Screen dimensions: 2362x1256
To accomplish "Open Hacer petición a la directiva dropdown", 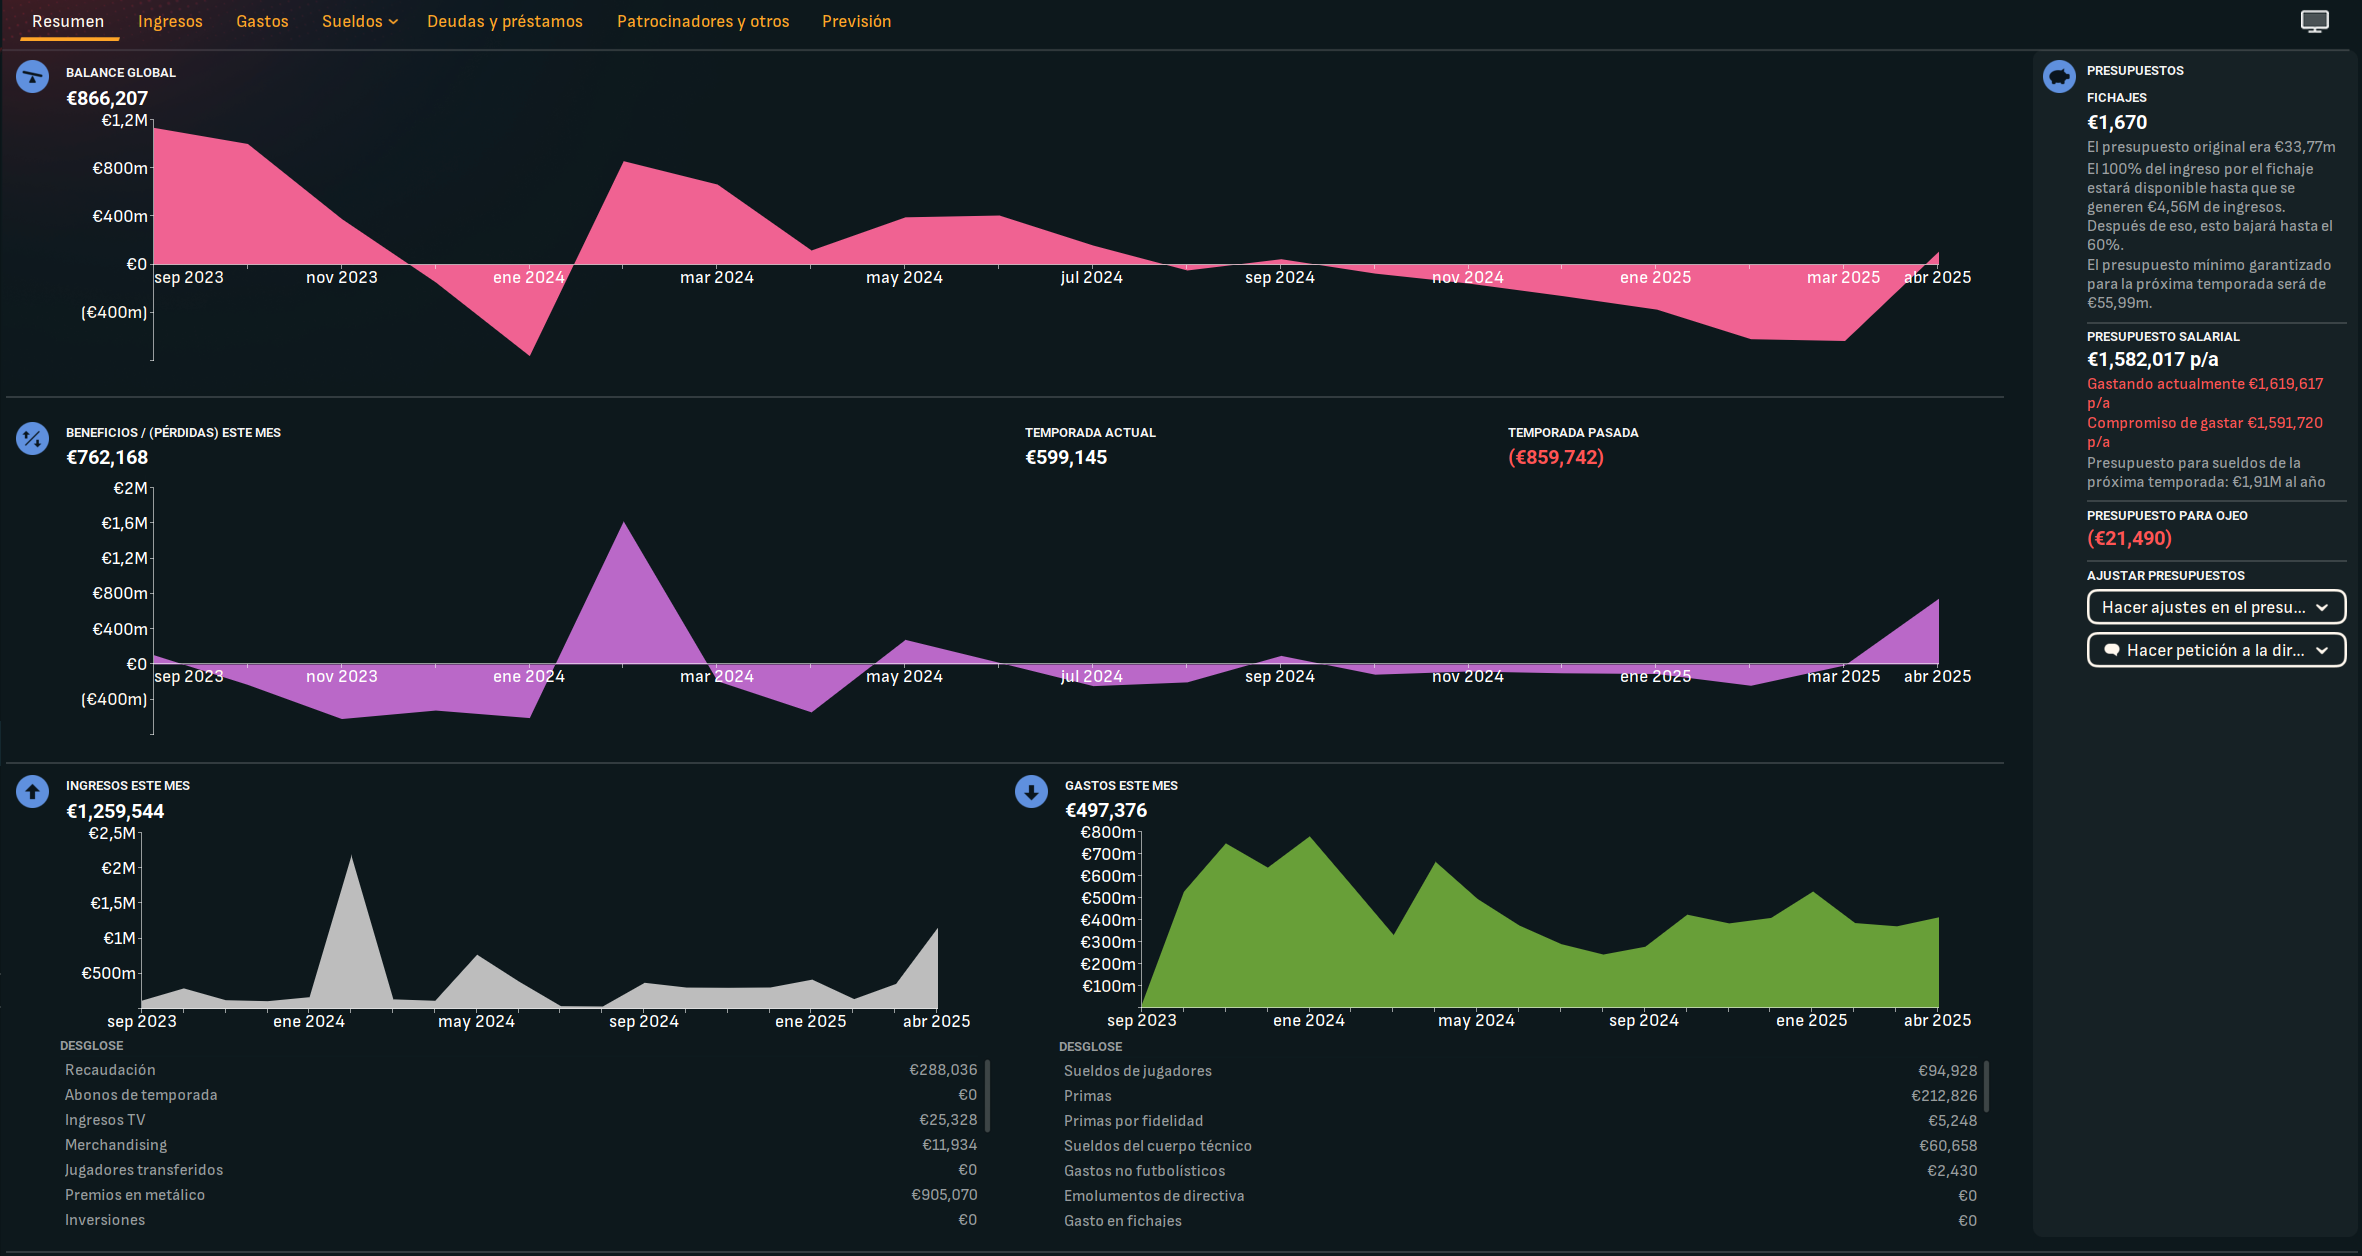I will [2216, 650].
